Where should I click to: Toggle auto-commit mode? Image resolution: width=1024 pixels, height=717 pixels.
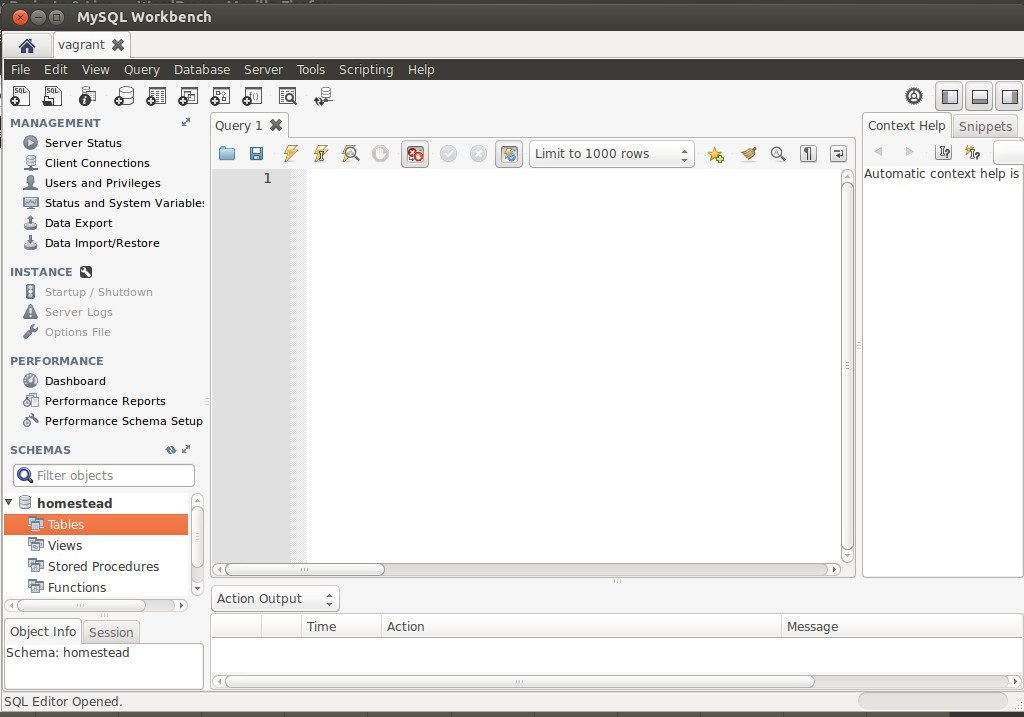pyautogui.click(x=508, y=154)
